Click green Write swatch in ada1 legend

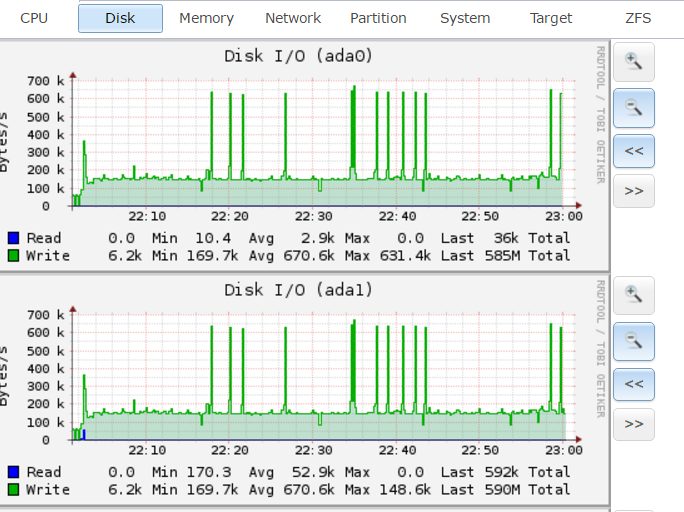(14, 489)
